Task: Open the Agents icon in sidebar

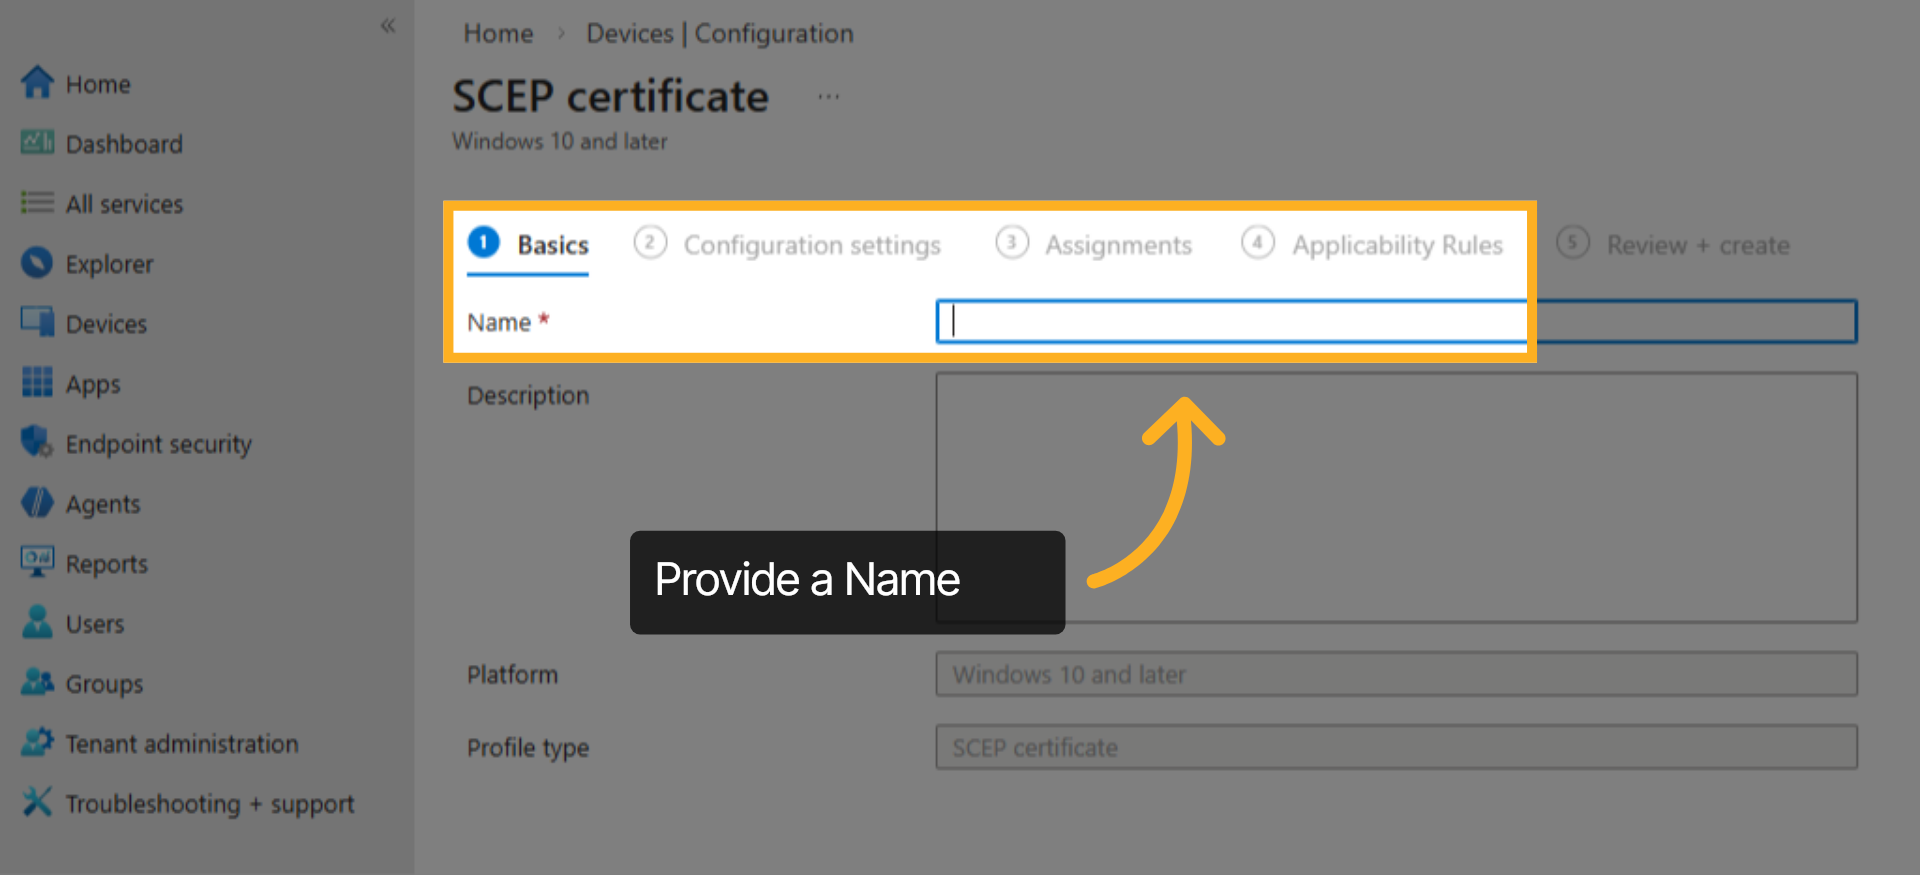Action: click(37, 502)
